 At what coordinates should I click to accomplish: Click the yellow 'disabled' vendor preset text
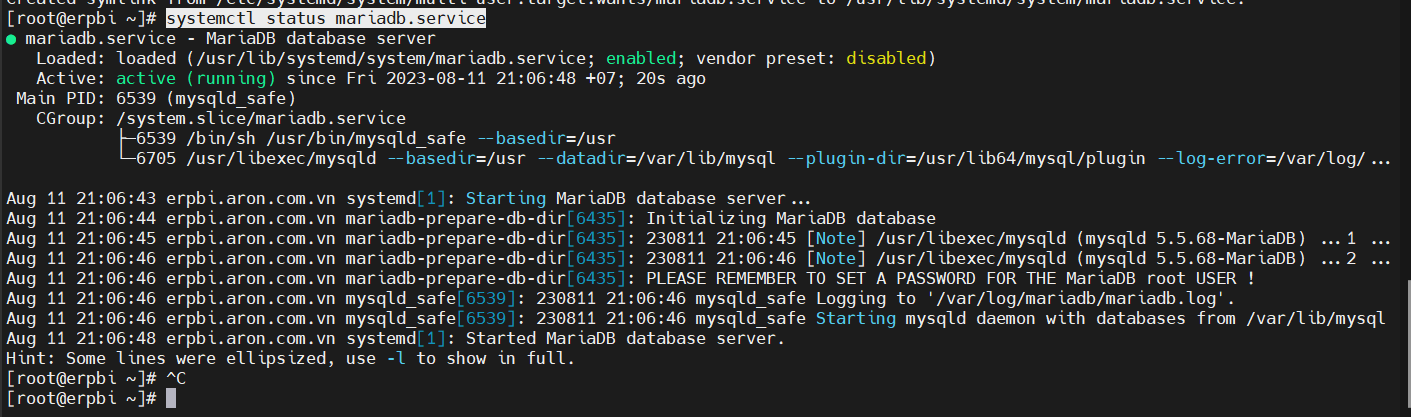[886, 58]
